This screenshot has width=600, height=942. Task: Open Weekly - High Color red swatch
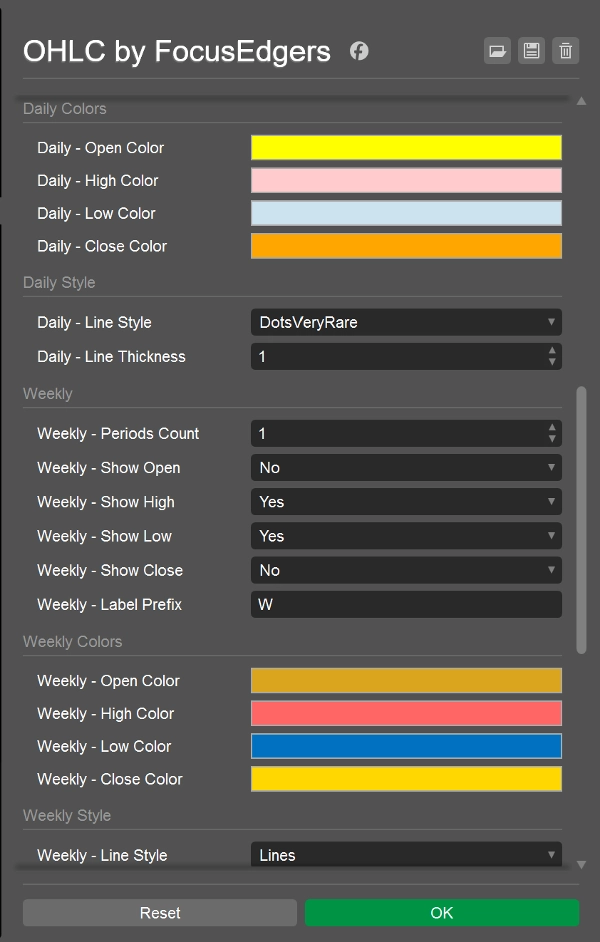pyautogui.click(x=406, y=713)
